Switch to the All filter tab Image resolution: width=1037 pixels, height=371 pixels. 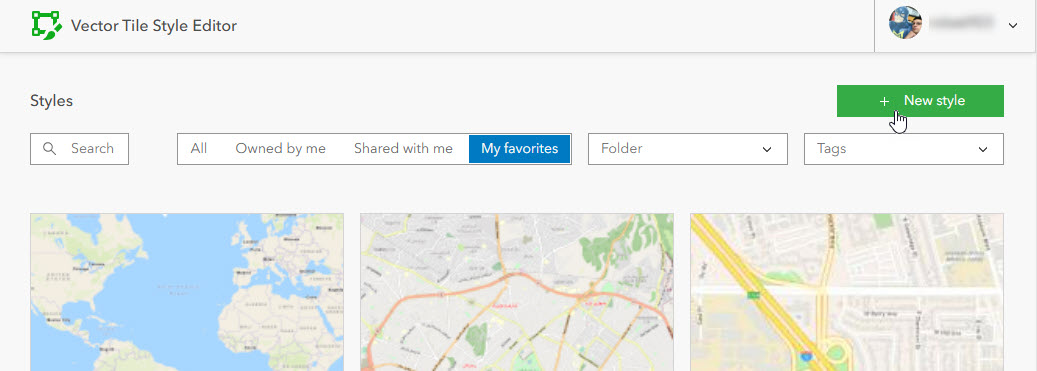point(198,149)
